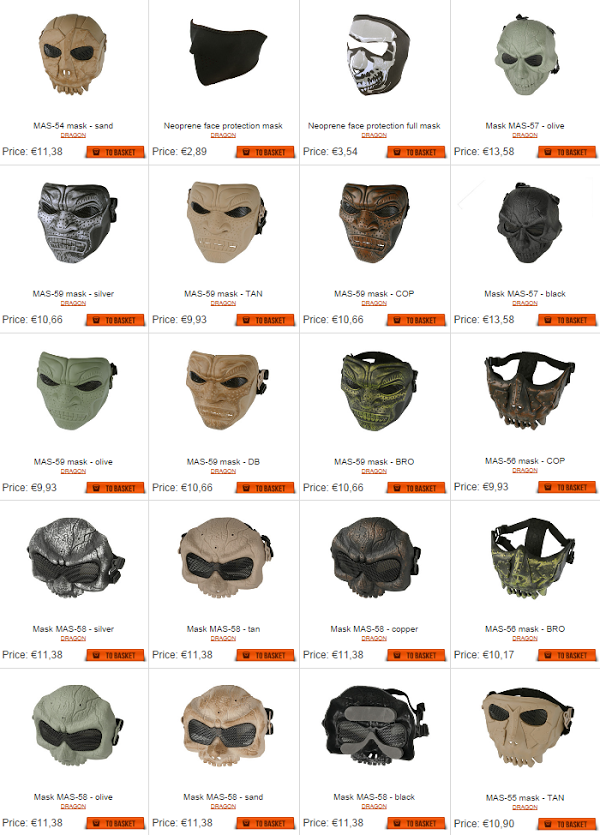Click basket icon for Mask MAS-57 black
Screen dimensions: 600x835
point(548,321)
